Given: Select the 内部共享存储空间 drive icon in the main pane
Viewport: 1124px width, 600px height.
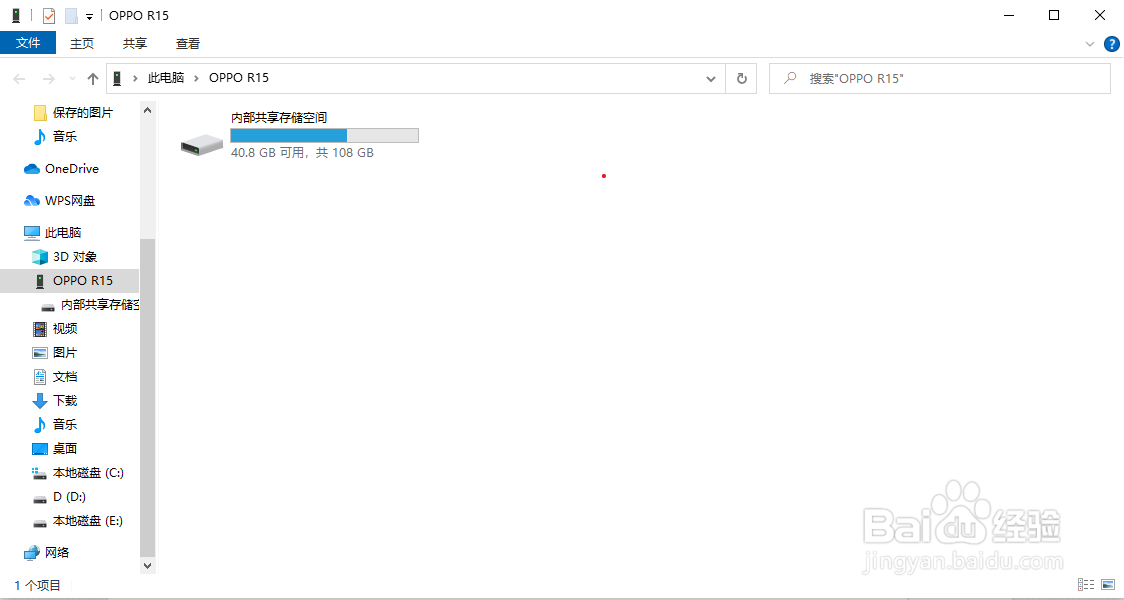Looking at the screenshot, I should (201, 144).
